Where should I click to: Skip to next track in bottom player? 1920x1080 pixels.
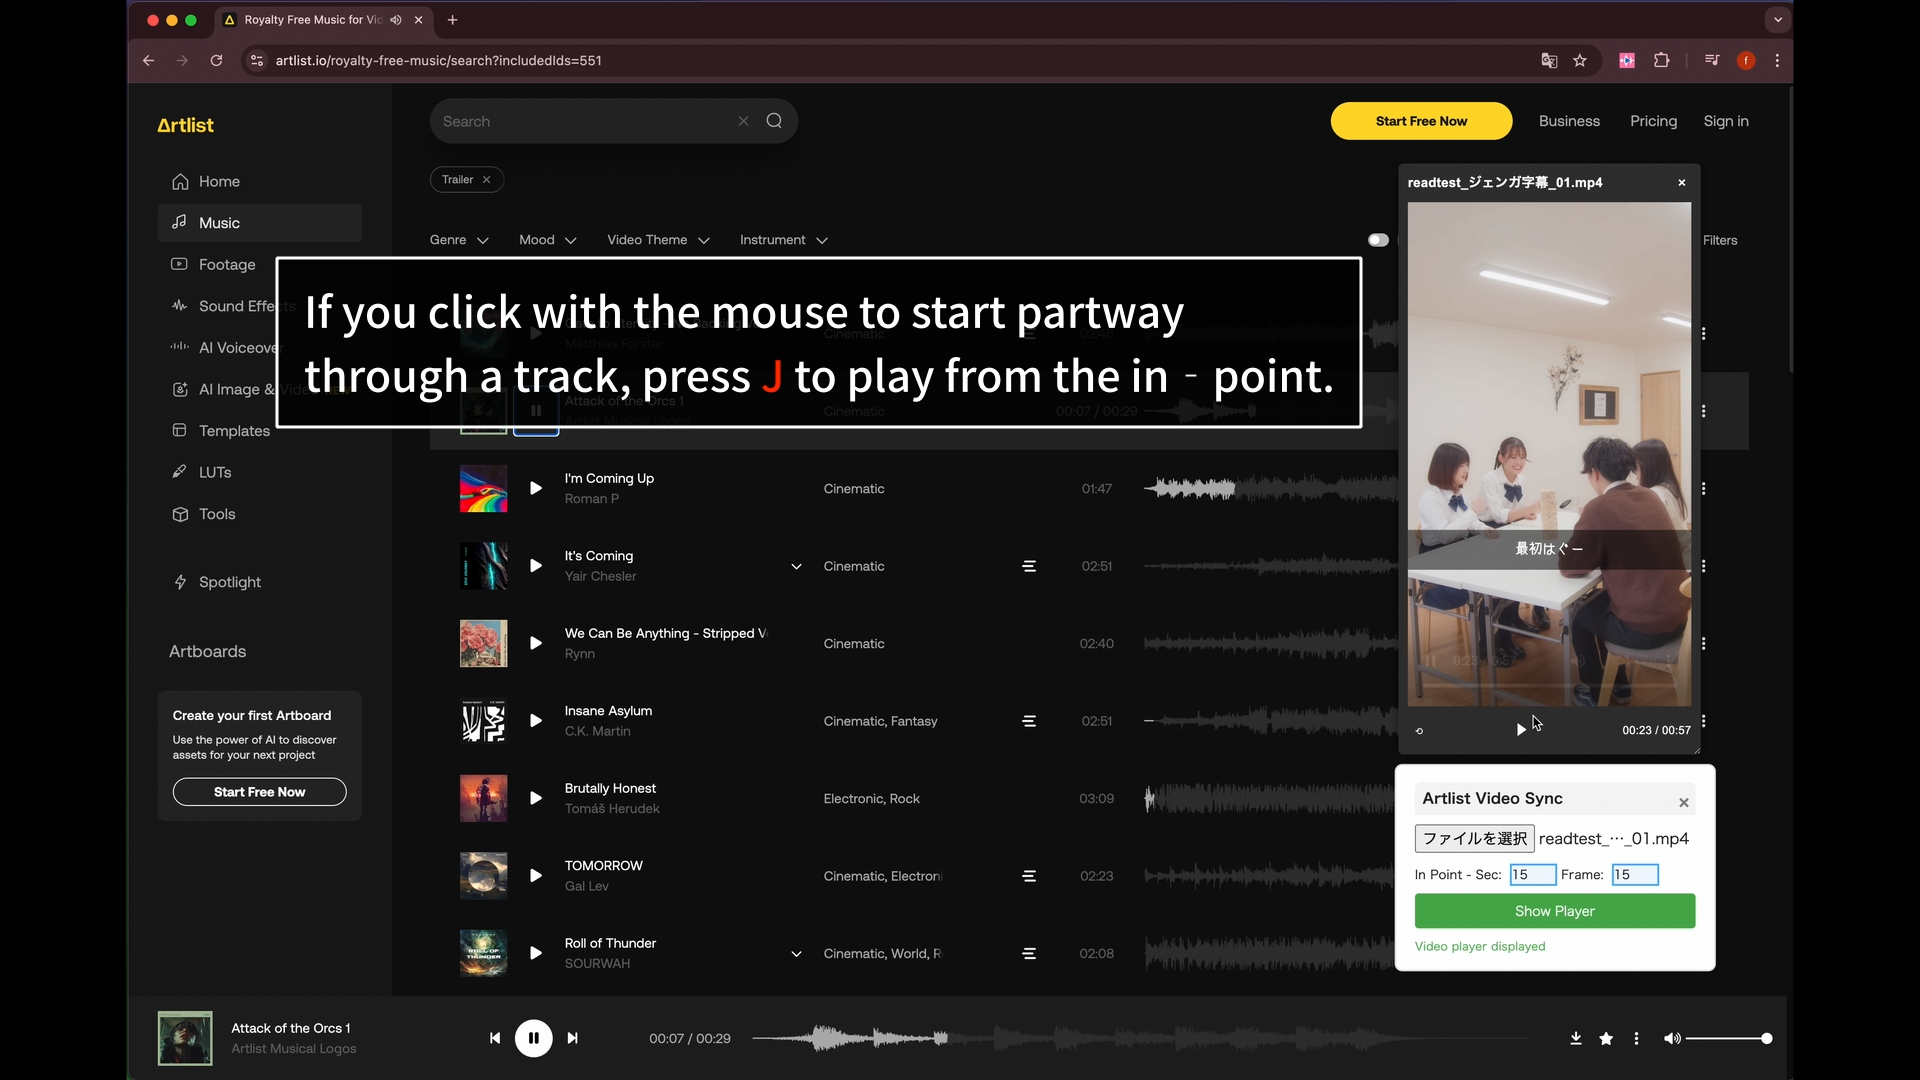coord(572,1038)
